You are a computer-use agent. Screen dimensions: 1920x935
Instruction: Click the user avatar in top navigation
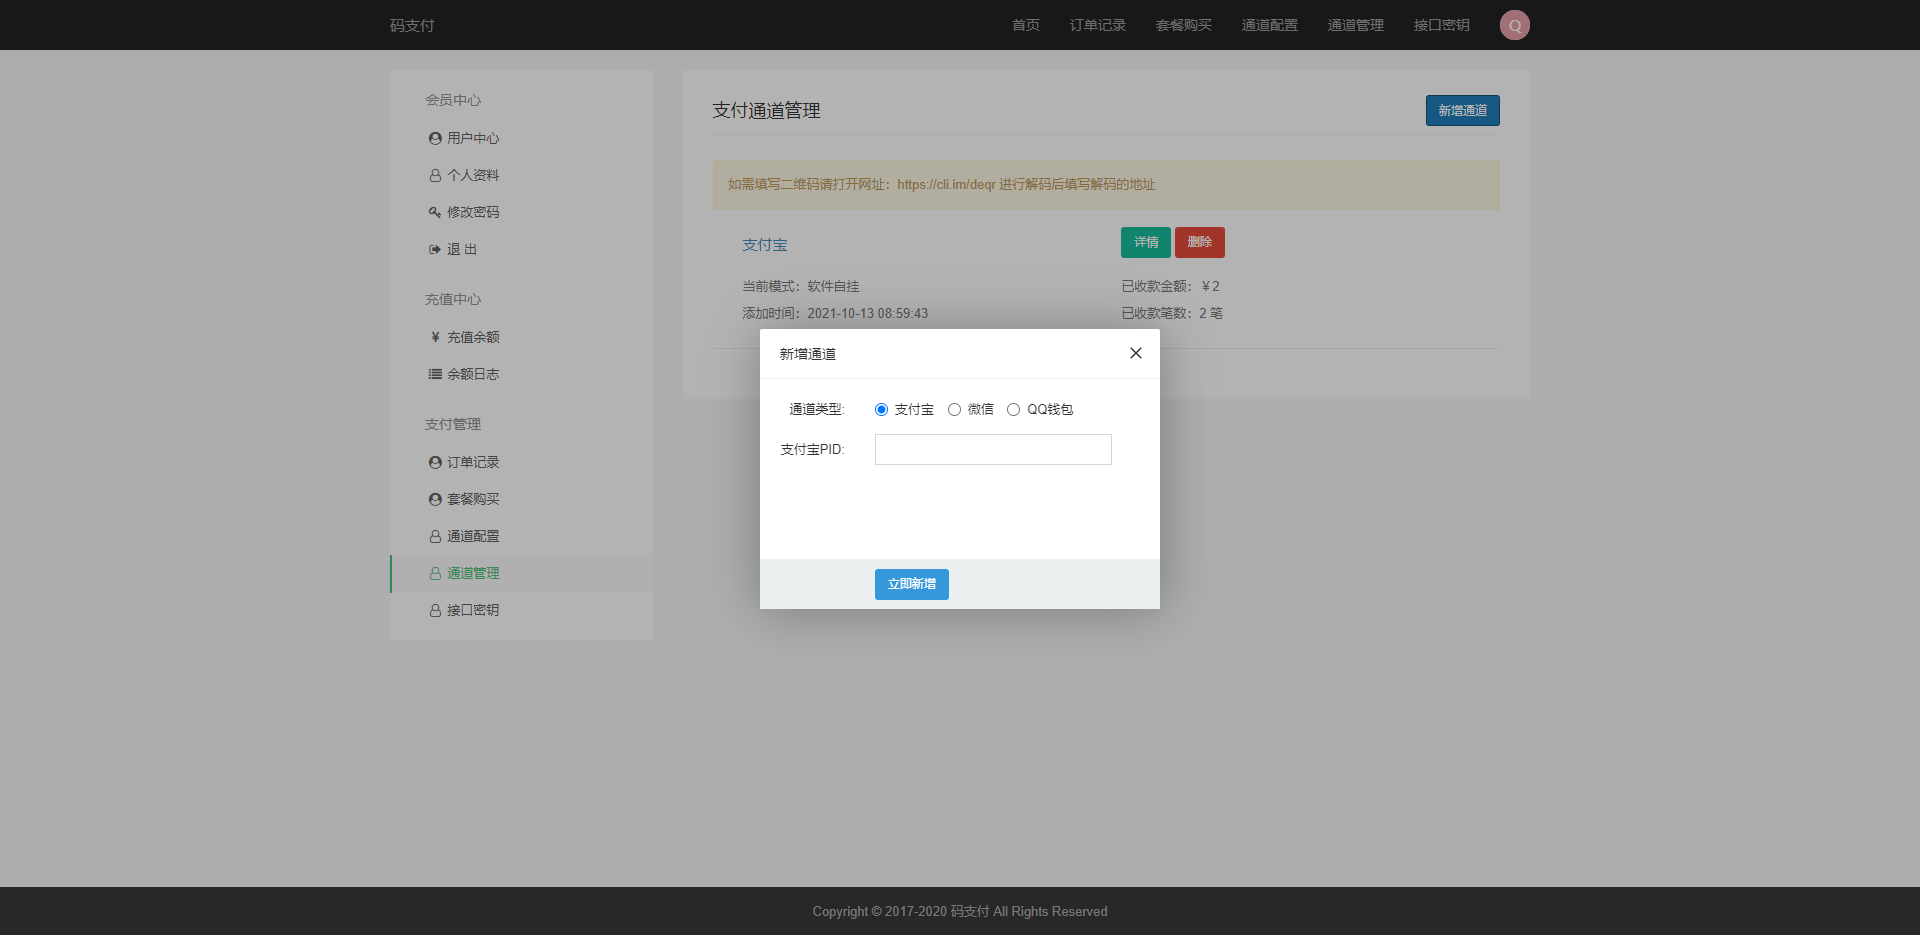click(1514, 25)
